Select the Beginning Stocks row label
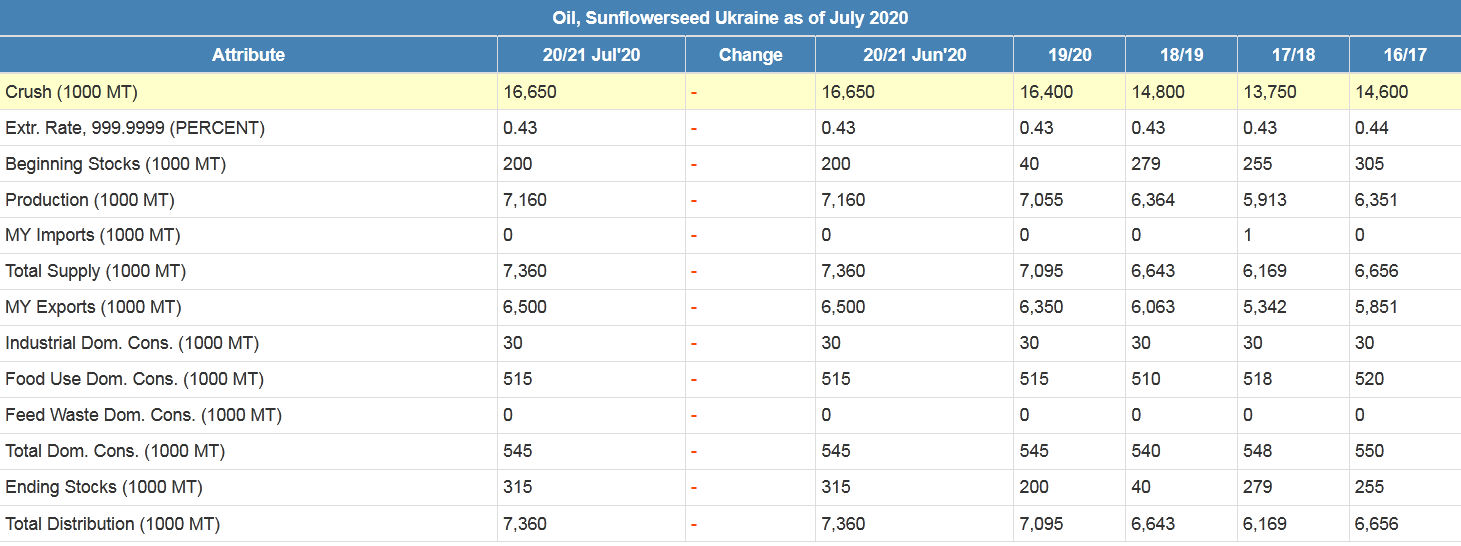Viewport: 1461px width, 546px height. (116, 164)
